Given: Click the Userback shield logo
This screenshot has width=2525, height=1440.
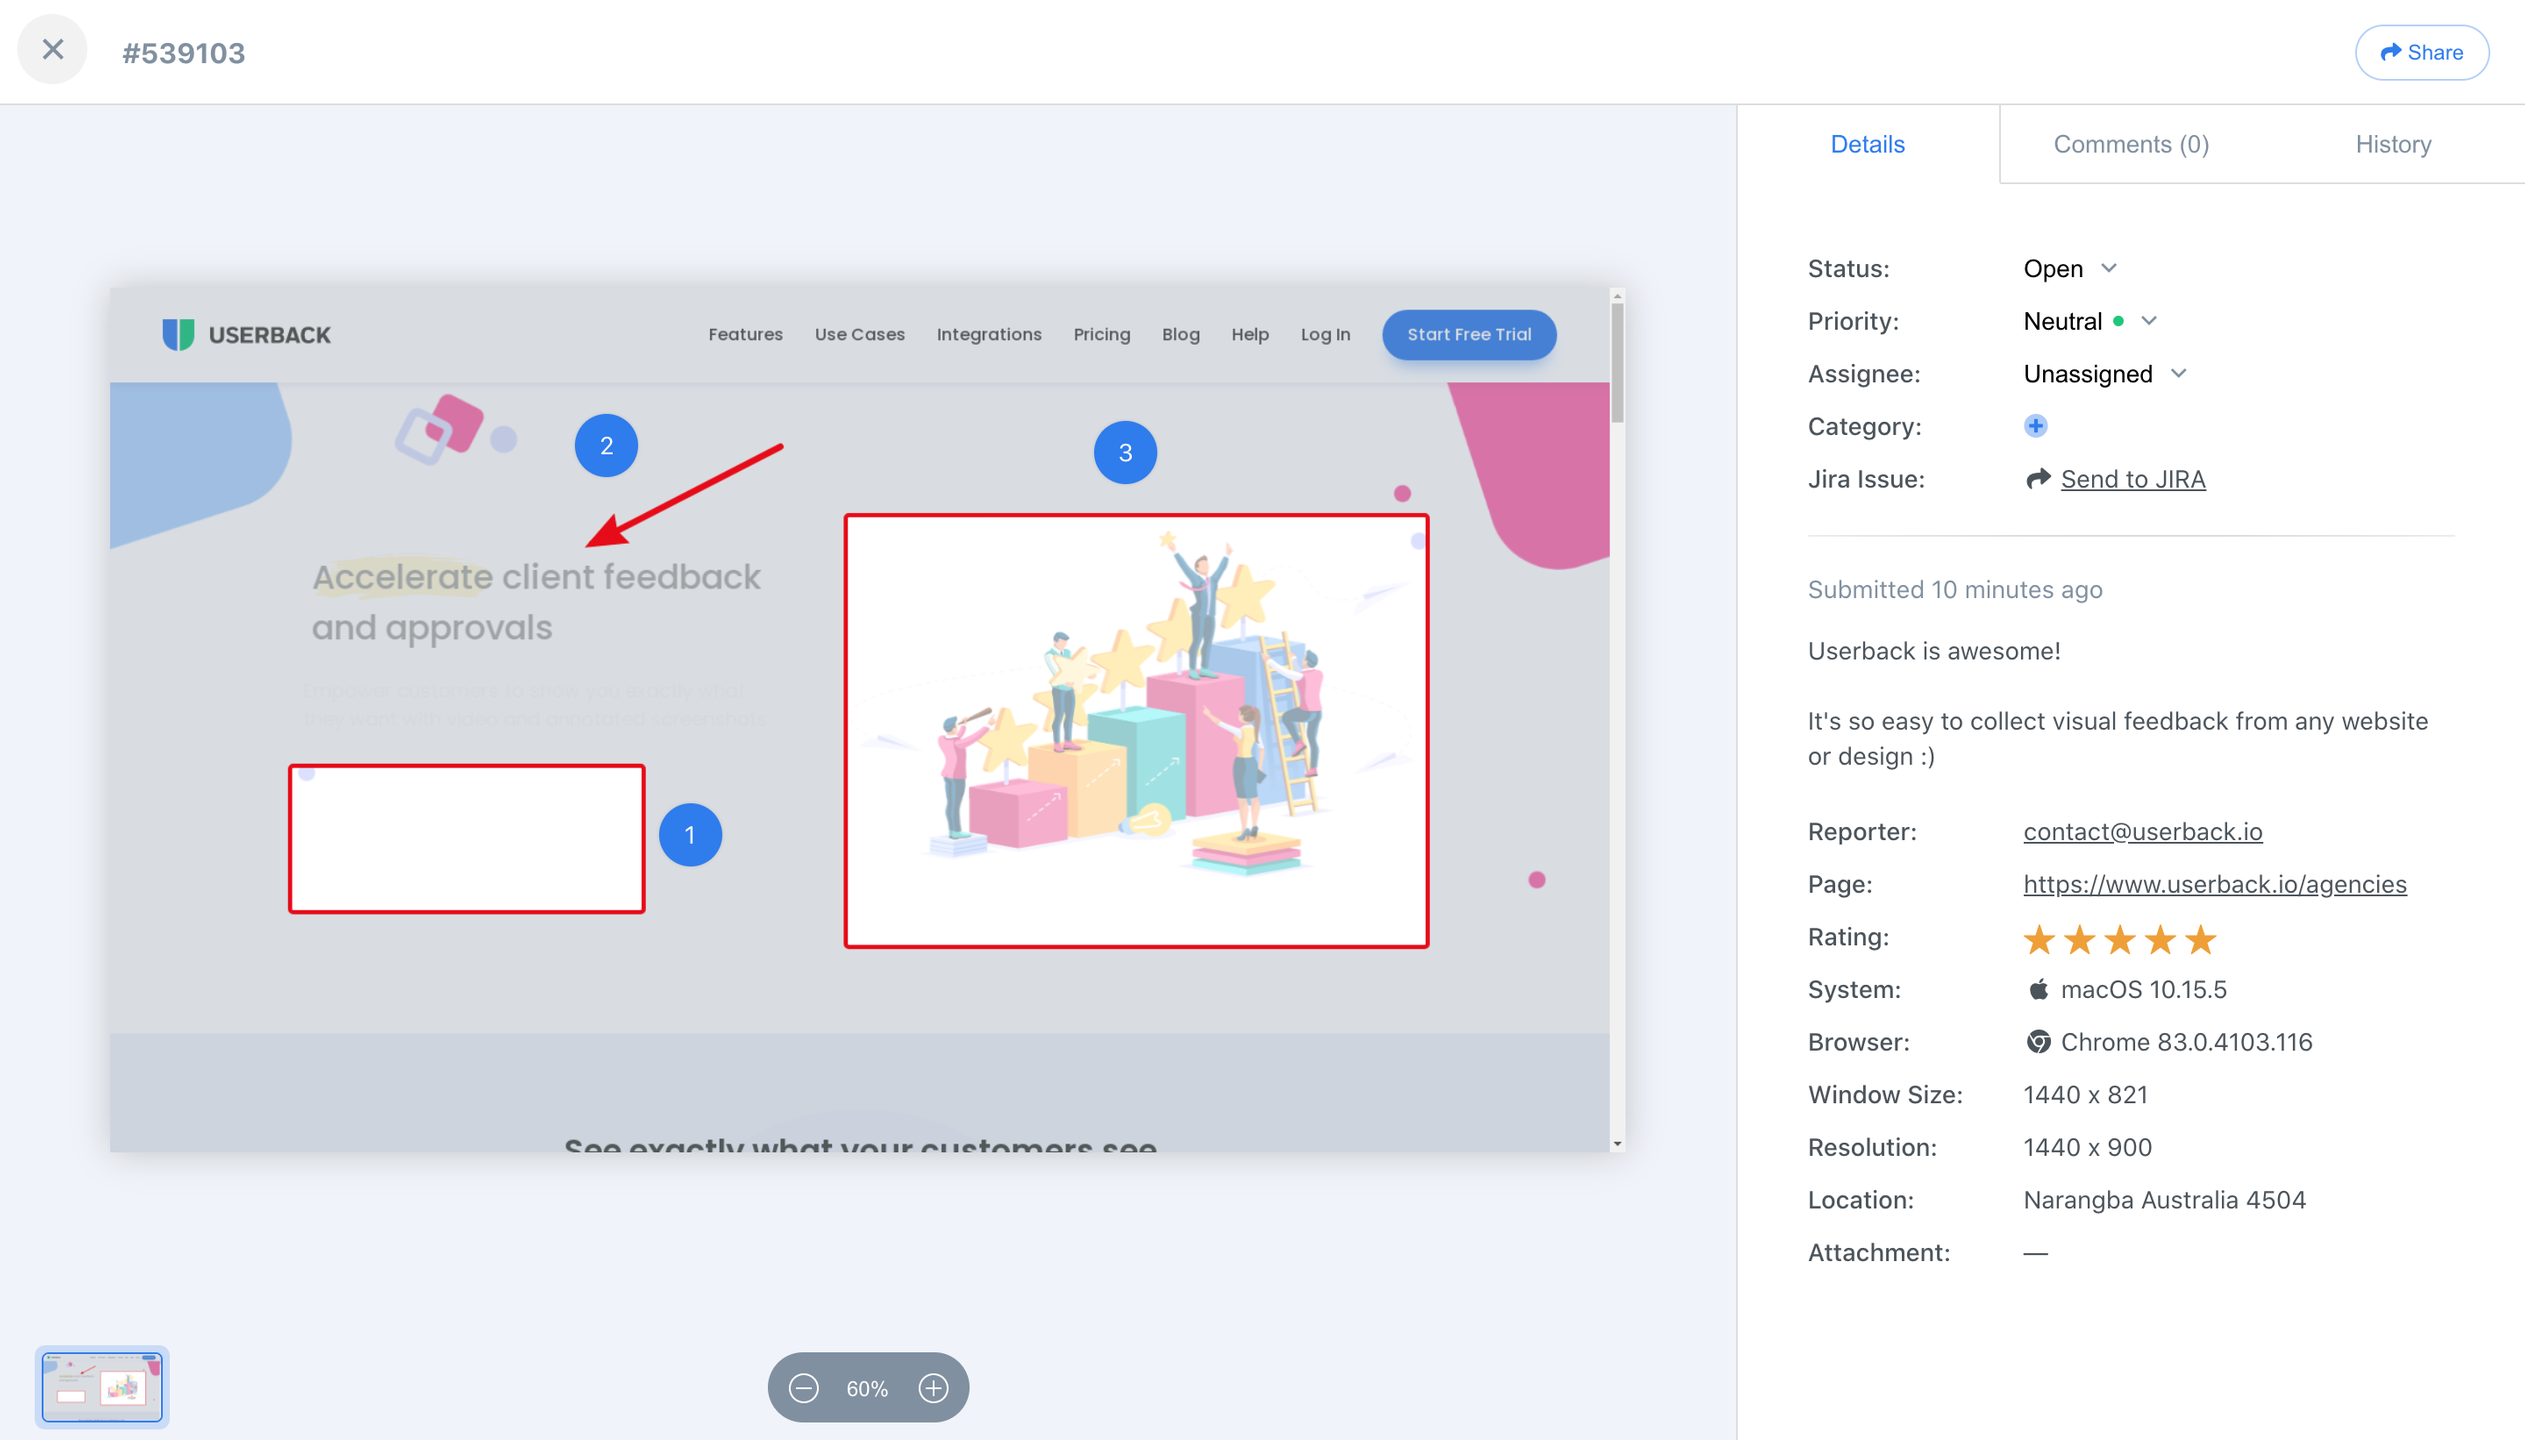Looking at the screenshot, I should click(178, 334).
